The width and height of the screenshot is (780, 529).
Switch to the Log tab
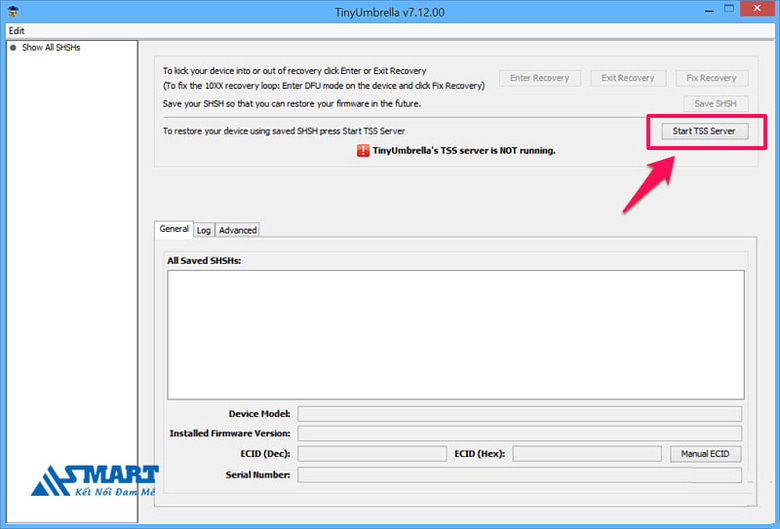pyautogui.click(x=203, y=230)
